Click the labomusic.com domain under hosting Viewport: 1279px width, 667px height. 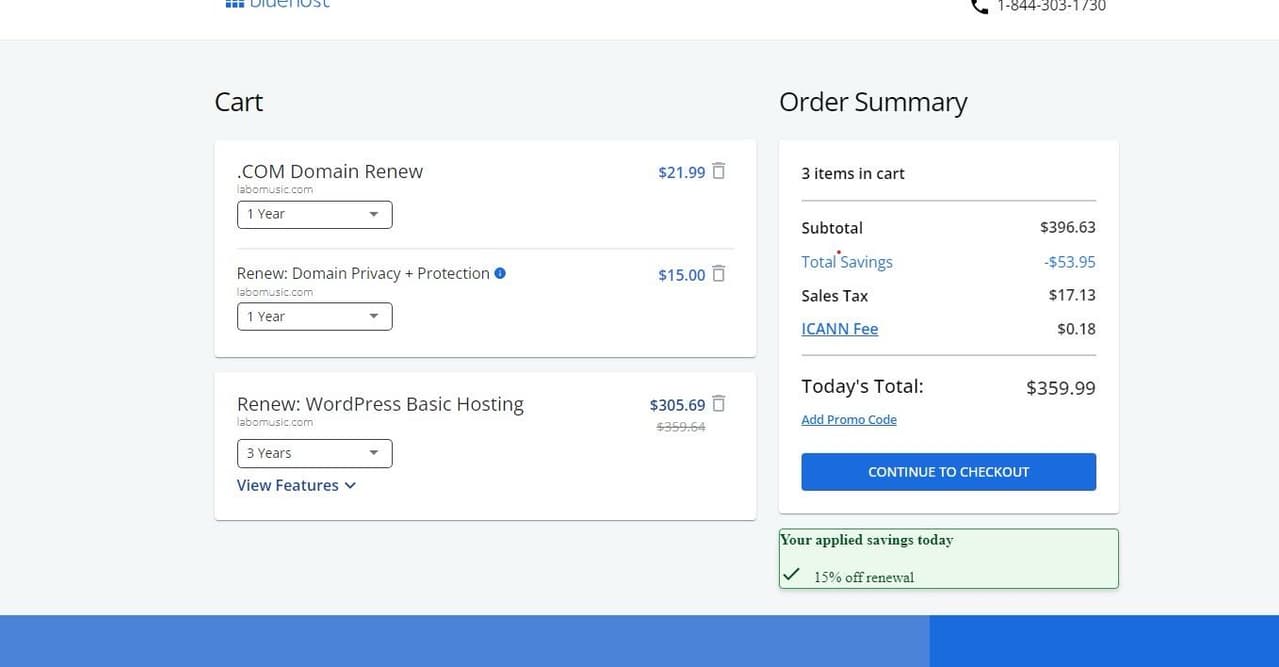click(x=275, y=422)
